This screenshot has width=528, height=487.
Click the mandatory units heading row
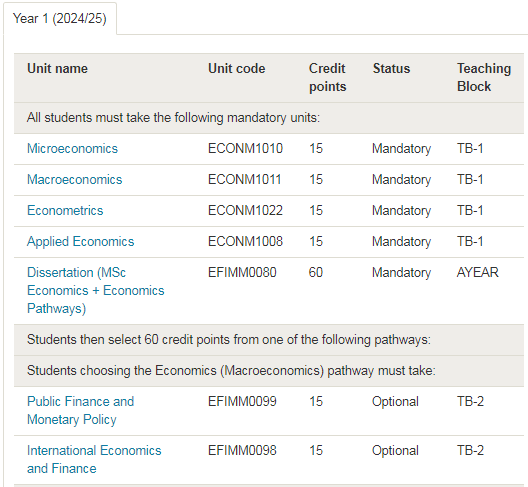tap(269, 118)
